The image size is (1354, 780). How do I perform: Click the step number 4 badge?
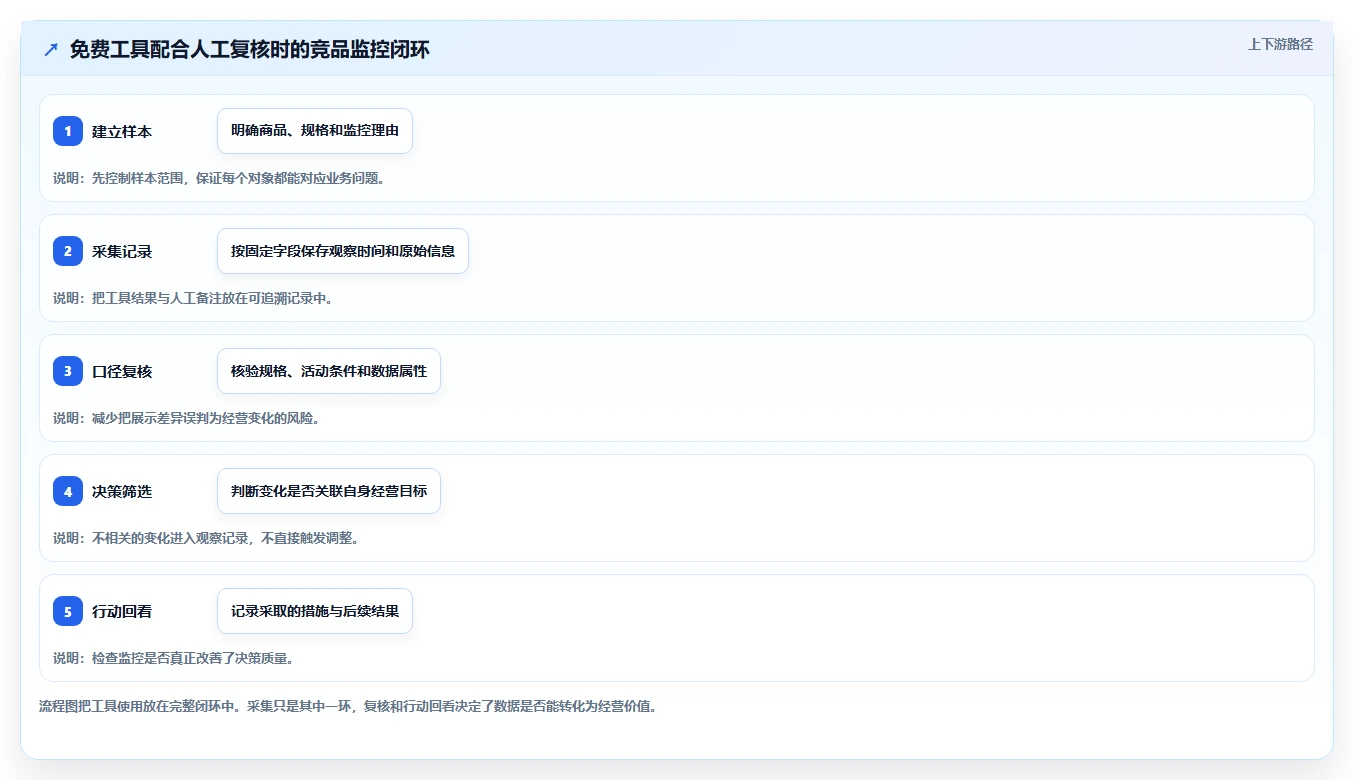pos(68,491)
